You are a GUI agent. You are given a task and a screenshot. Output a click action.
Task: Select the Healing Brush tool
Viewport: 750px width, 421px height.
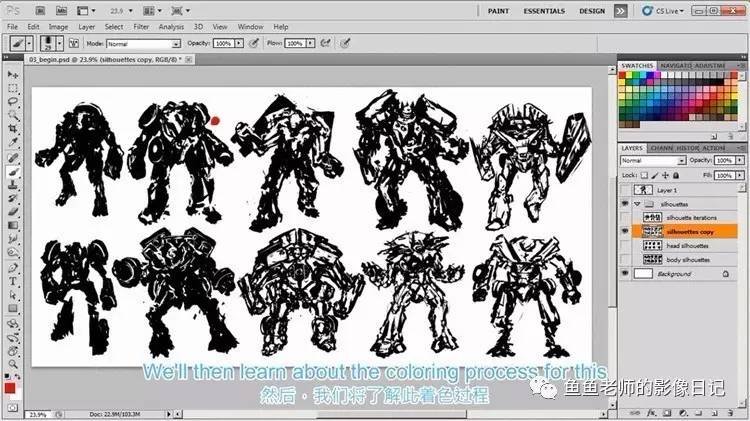tap(13, 158)
